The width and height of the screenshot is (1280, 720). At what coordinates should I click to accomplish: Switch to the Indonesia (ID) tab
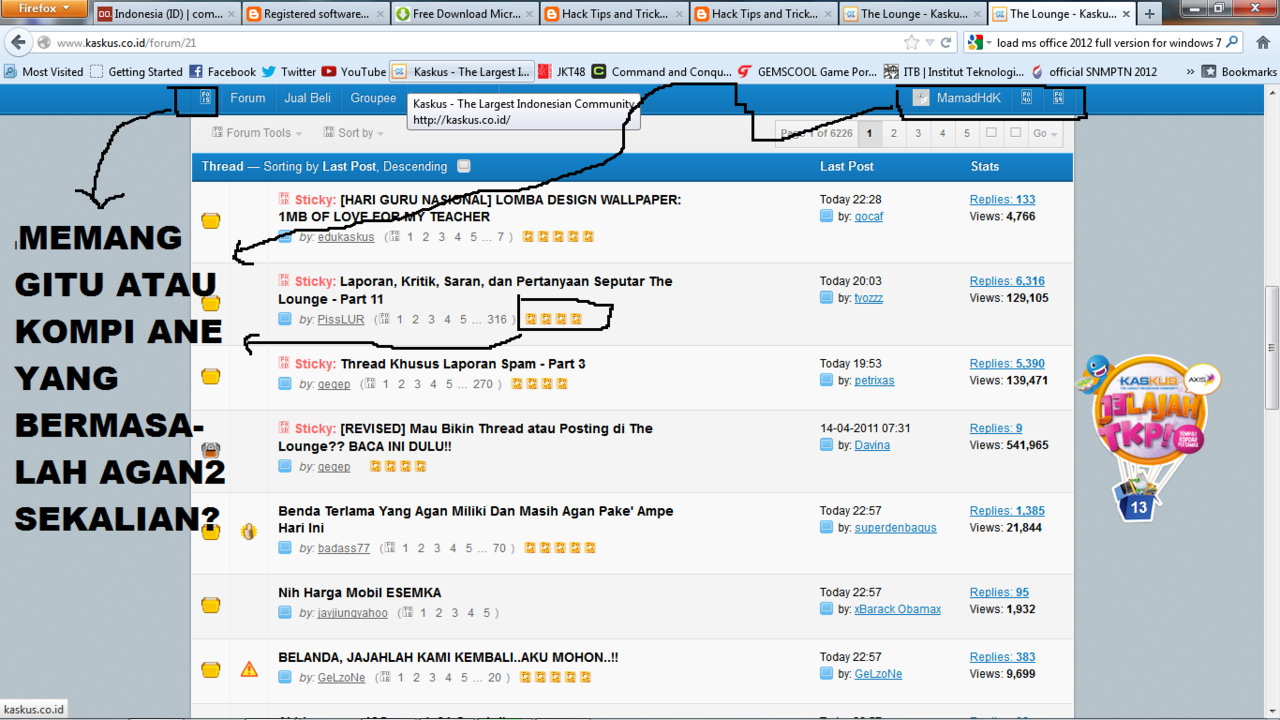tap(166, 14)
